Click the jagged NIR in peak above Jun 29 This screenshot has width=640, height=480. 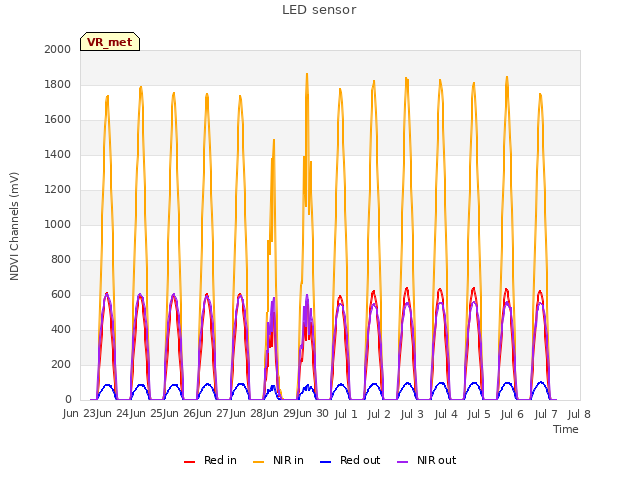coord(274,141)
